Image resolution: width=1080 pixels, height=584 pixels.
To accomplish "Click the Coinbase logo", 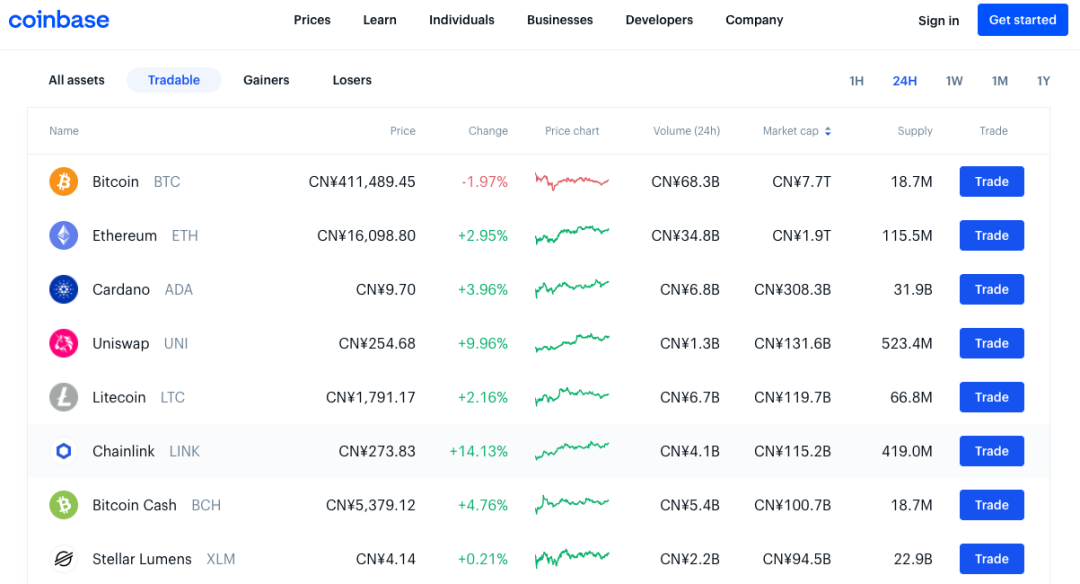I will [59, 20].
